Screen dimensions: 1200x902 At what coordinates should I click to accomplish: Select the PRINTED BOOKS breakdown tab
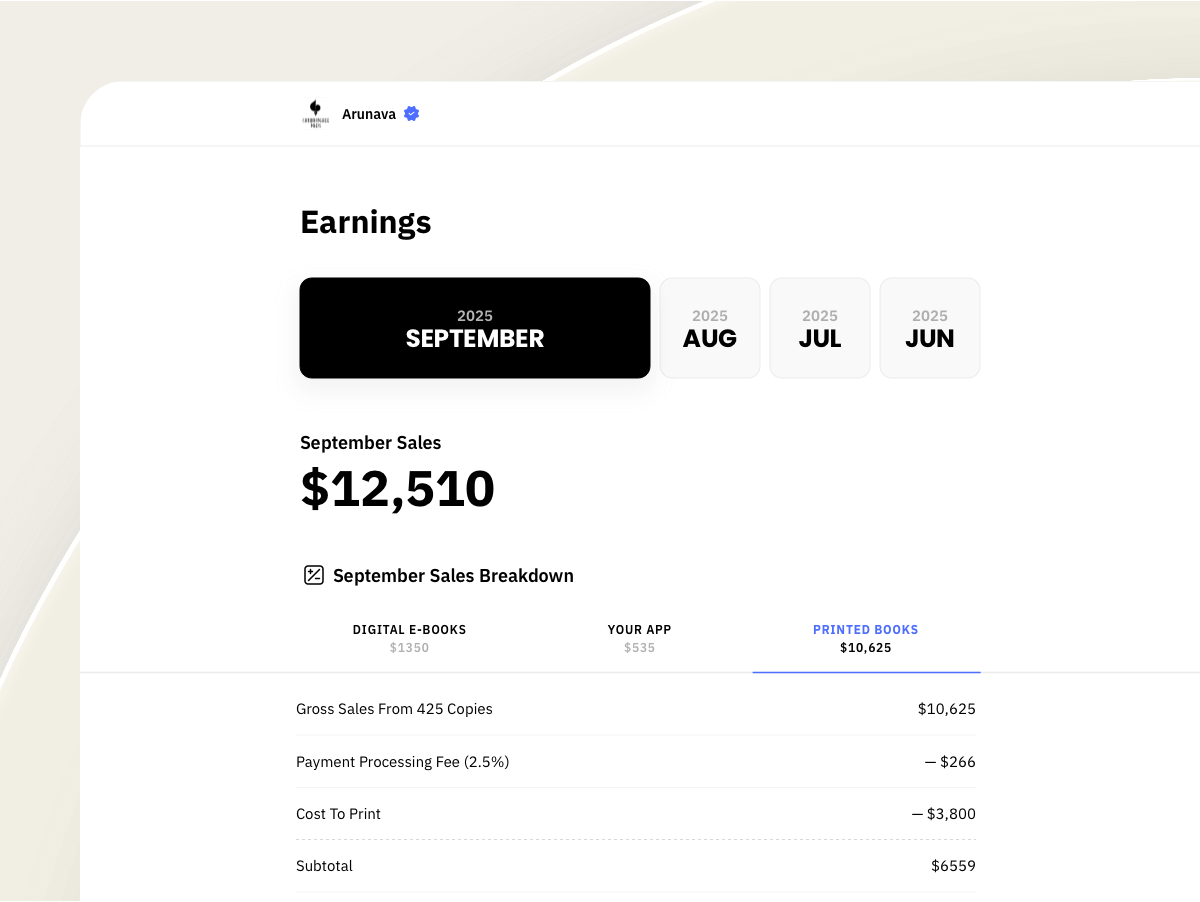[865, 637]
